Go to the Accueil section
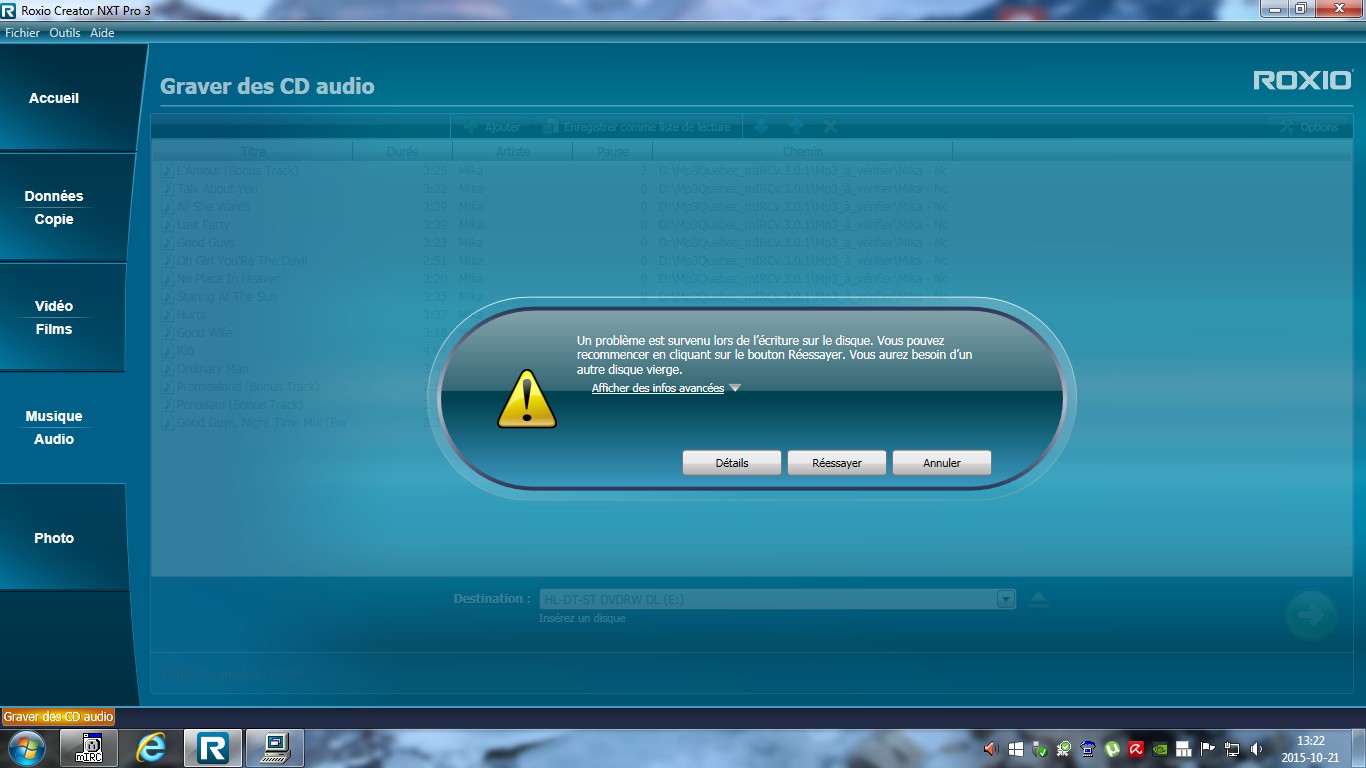Screen dimensions: 1366x768 [54, 98]
